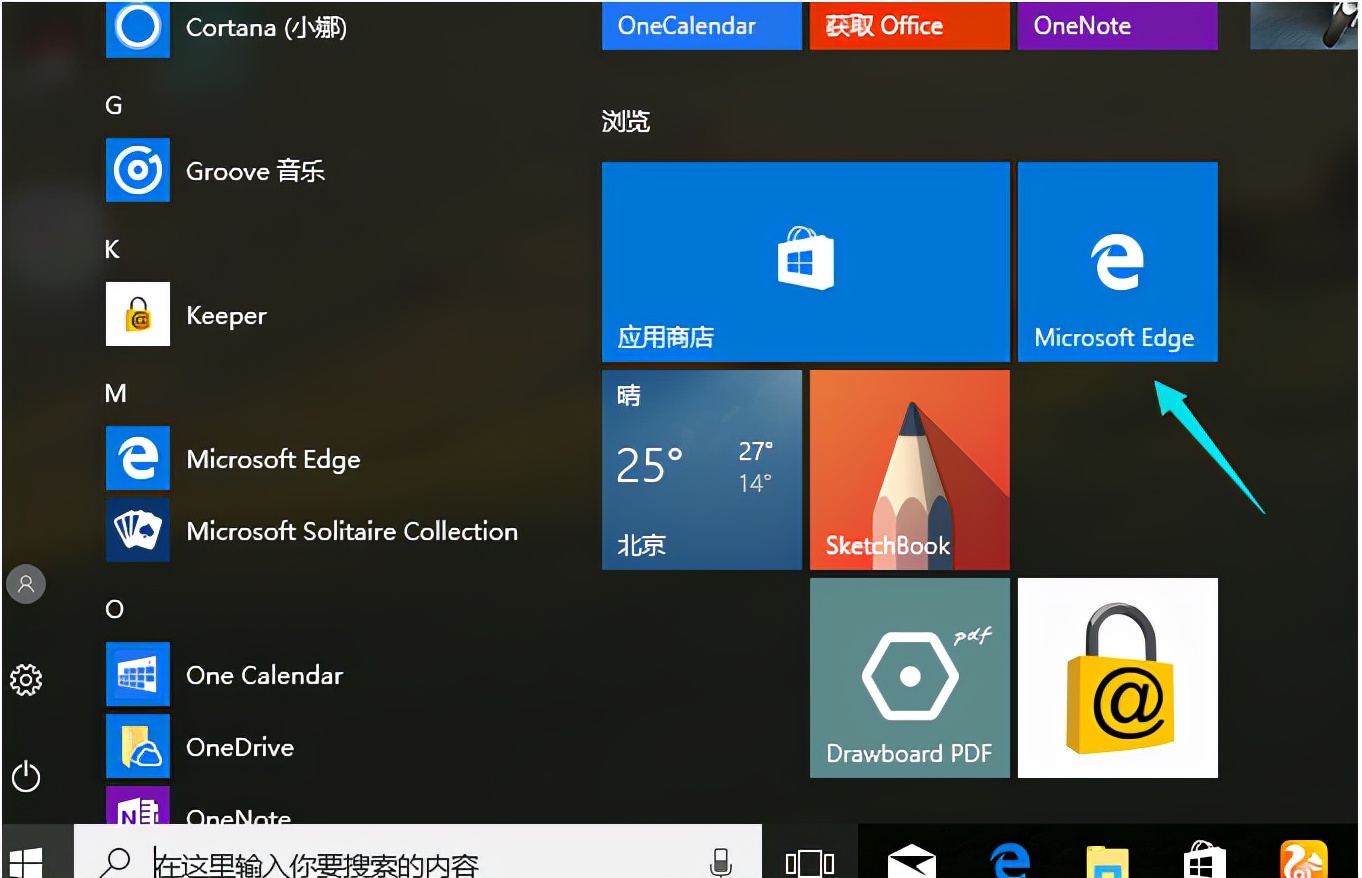Open Settings from the Start menu sidebar
Viewport: 1362px width, 878px height.
[x=25, y=679]
